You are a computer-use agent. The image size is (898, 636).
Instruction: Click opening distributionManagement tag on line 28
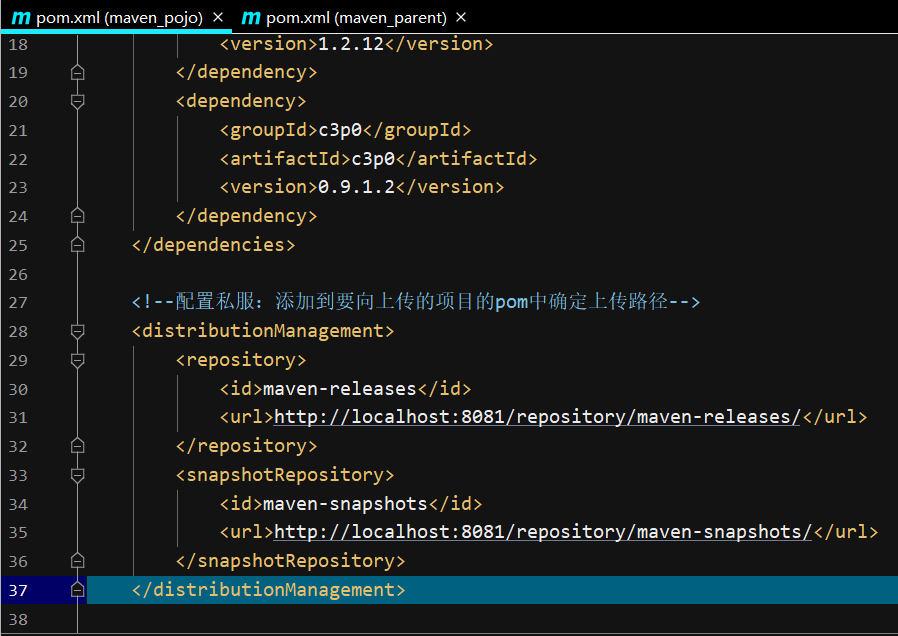(263, 331)
